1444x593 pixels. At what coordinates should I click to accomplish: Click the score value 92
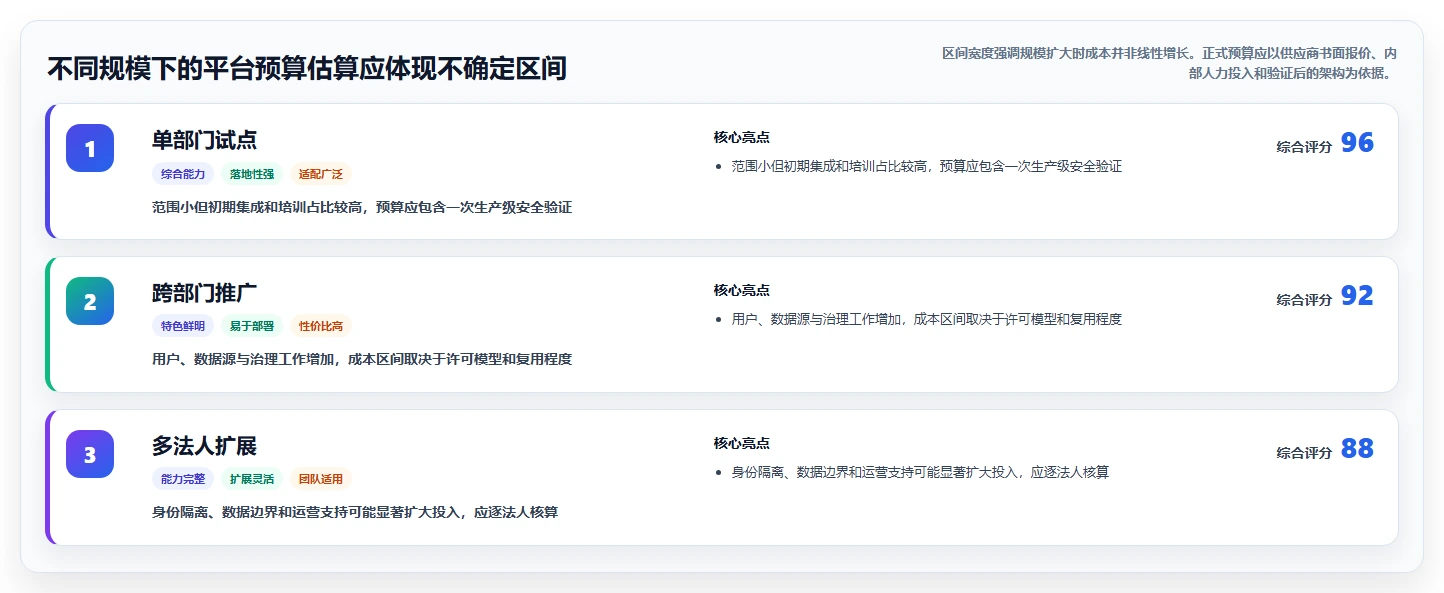coord(1357,296)
